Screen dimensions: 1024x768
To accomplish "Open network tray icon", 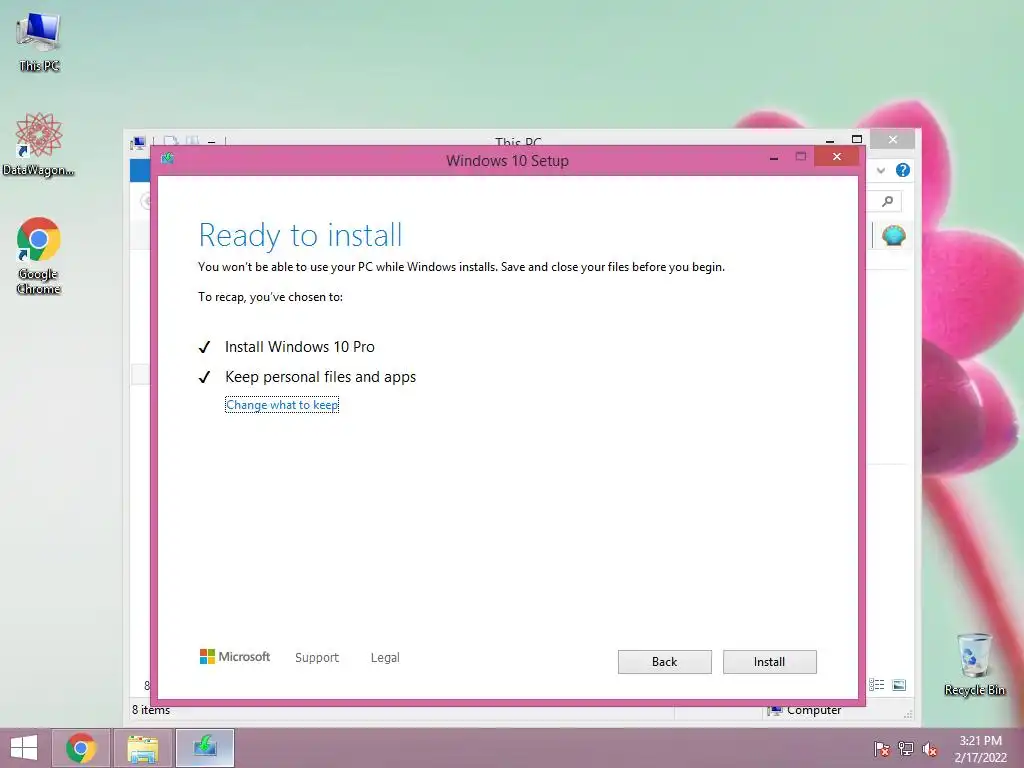I will tap(906, 749).
